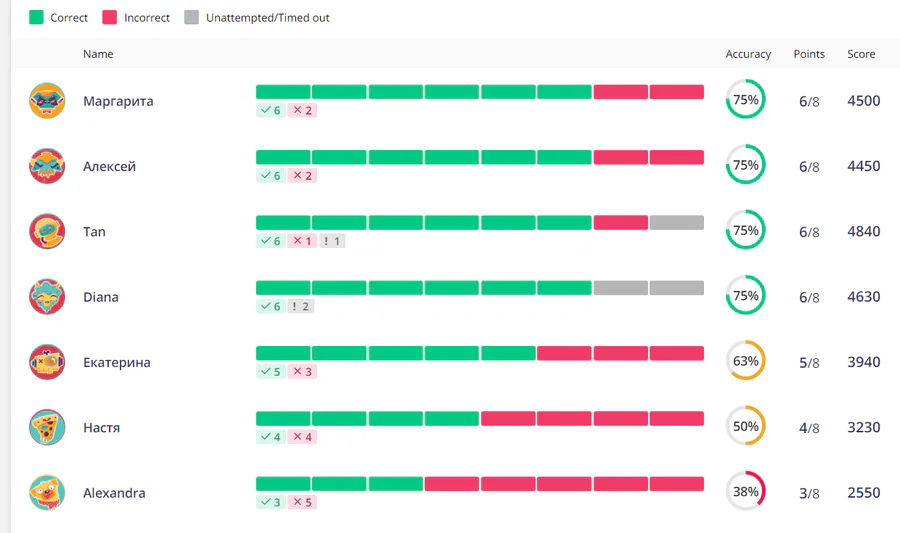Click Маргарита's 75% accuracy ring
This screenshot has height=533, width=900.
(x=745, y=100)
